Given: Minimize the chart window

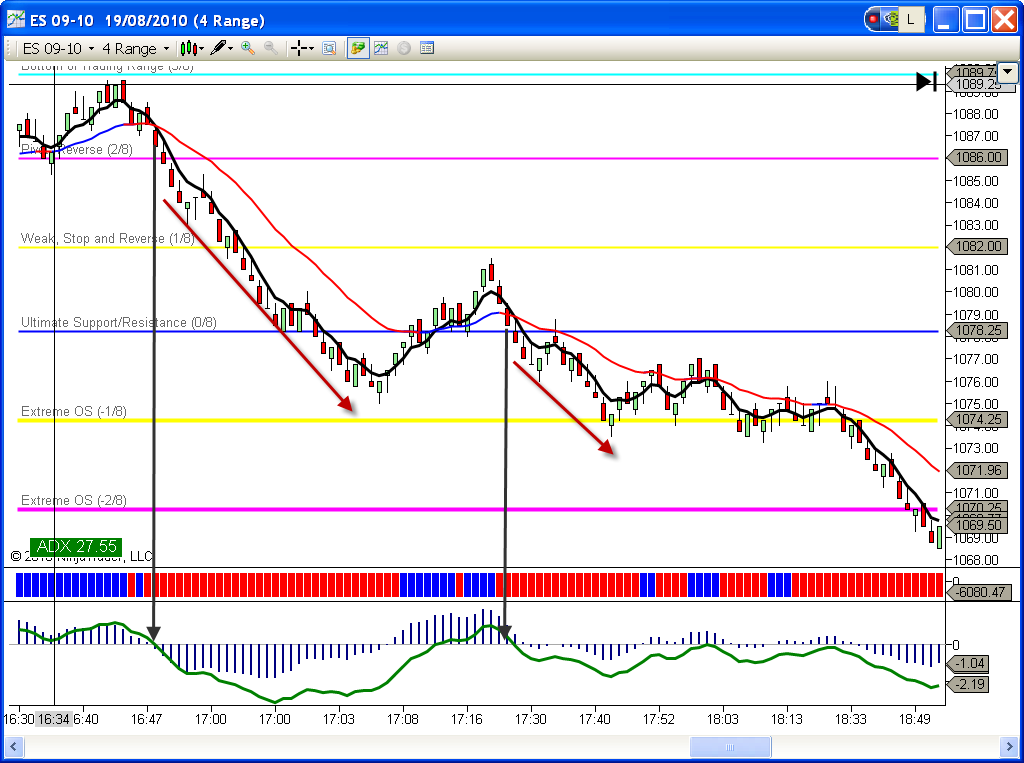Looking at the screenshot, I should (946, 20).
